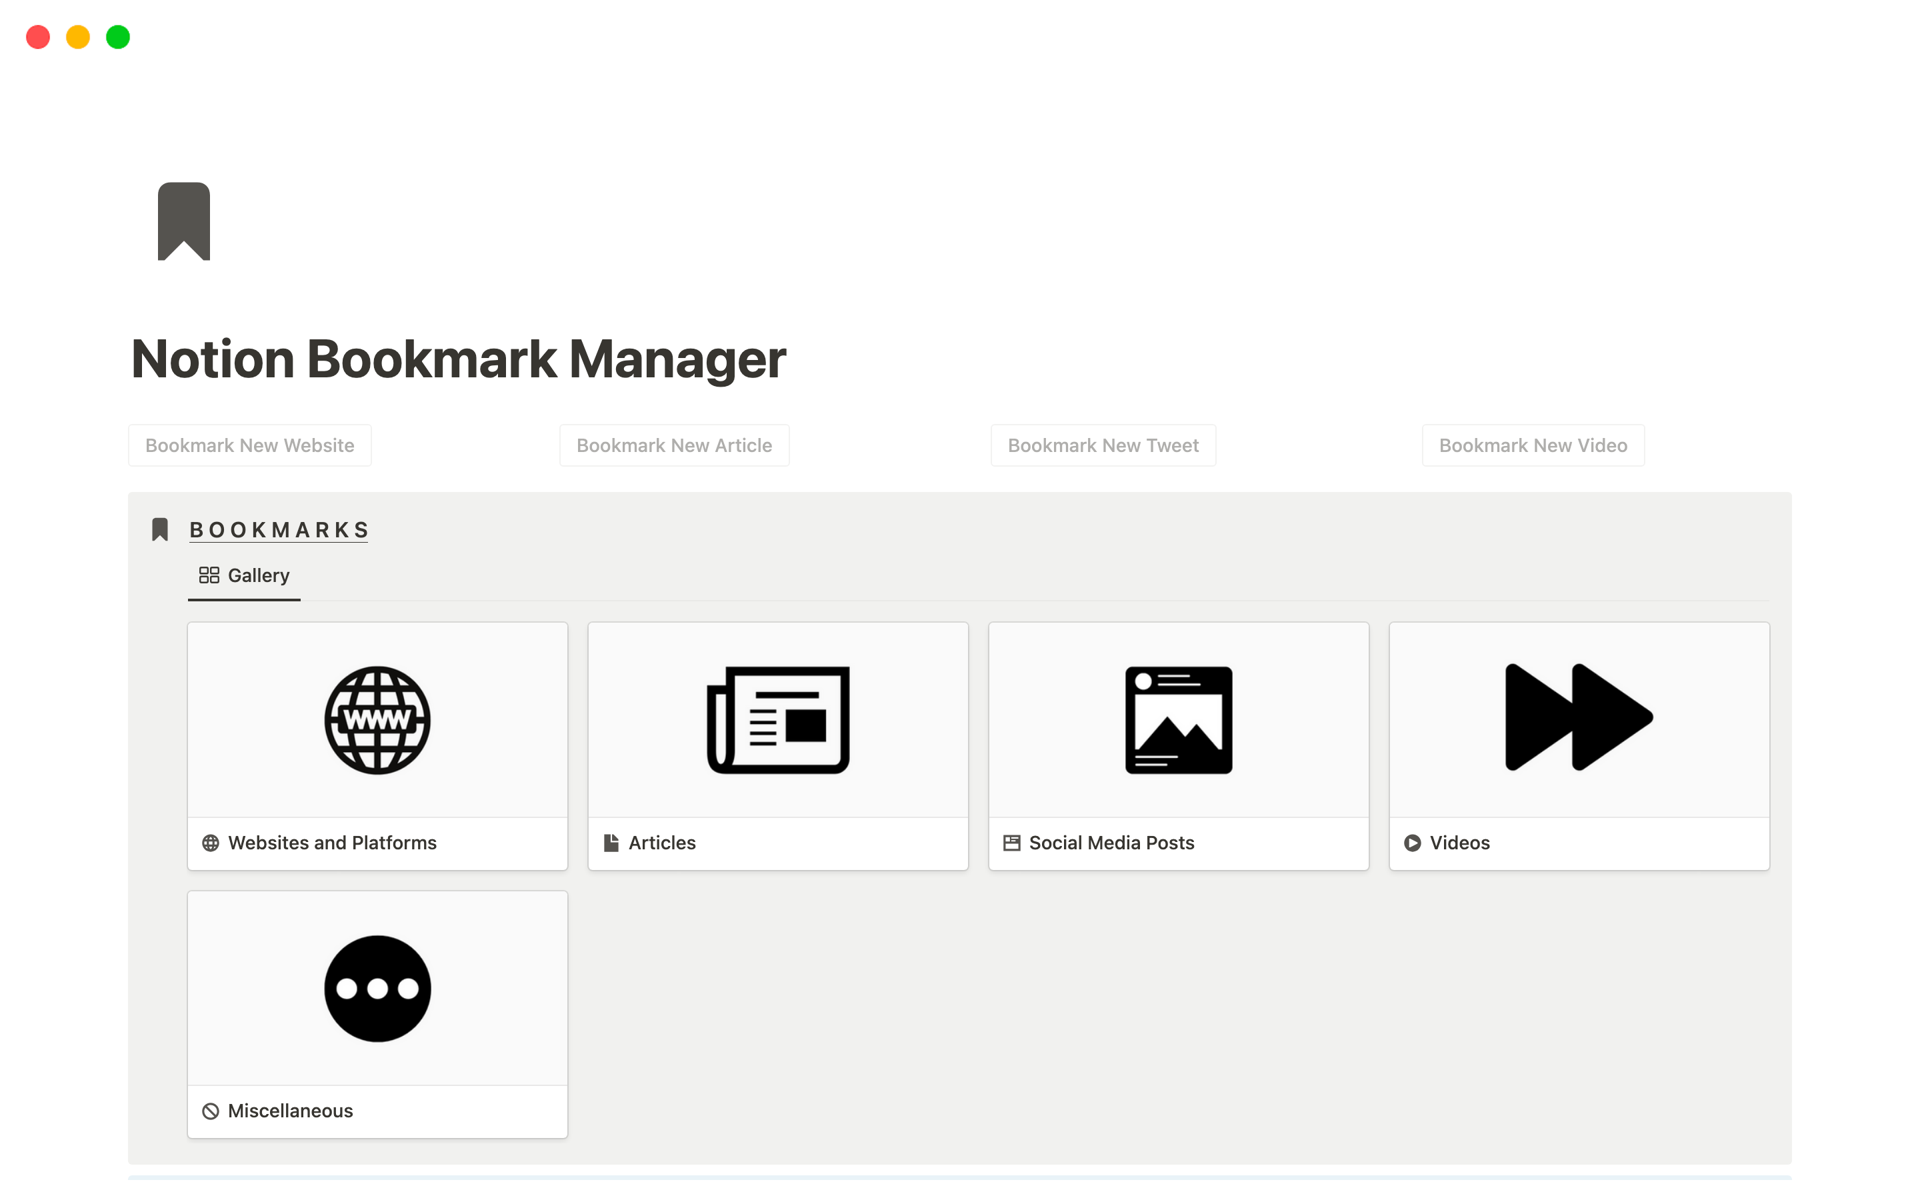Open the Bookmark New Website button
Viewport: 1920px width, 1200px height.
click(249, 445)
